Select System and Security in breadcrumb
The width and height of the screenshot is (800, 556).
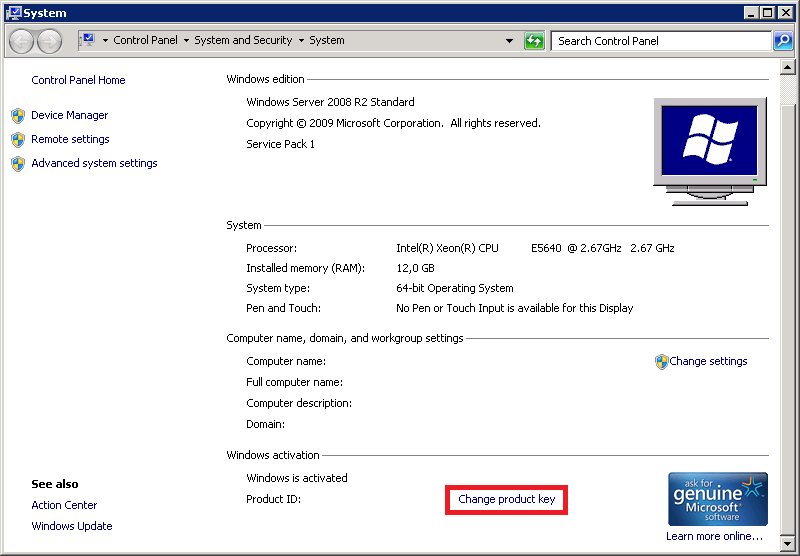pyautogui.click(x=243, y=40)
